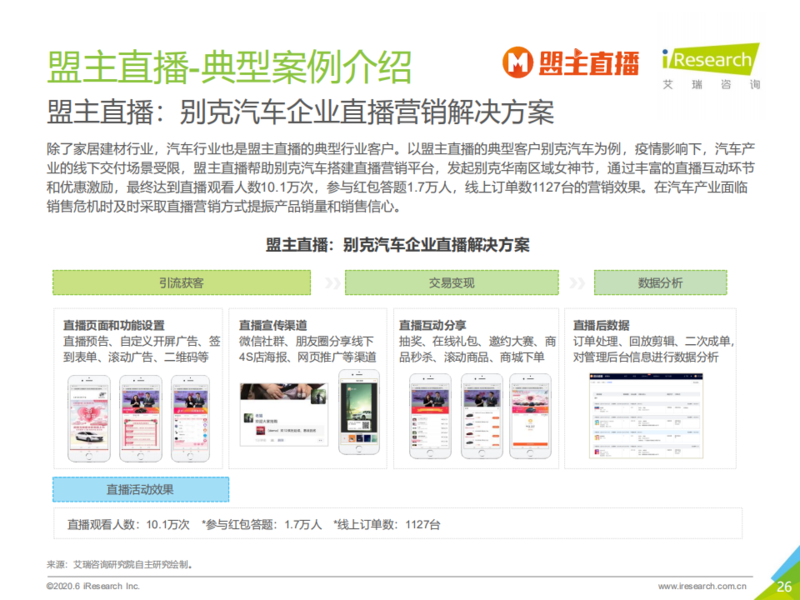Viewport: 800px width, 600px height.
Task: Select the 数据分析 stage box
Action: pyautogui.click(x=660, y=283)
